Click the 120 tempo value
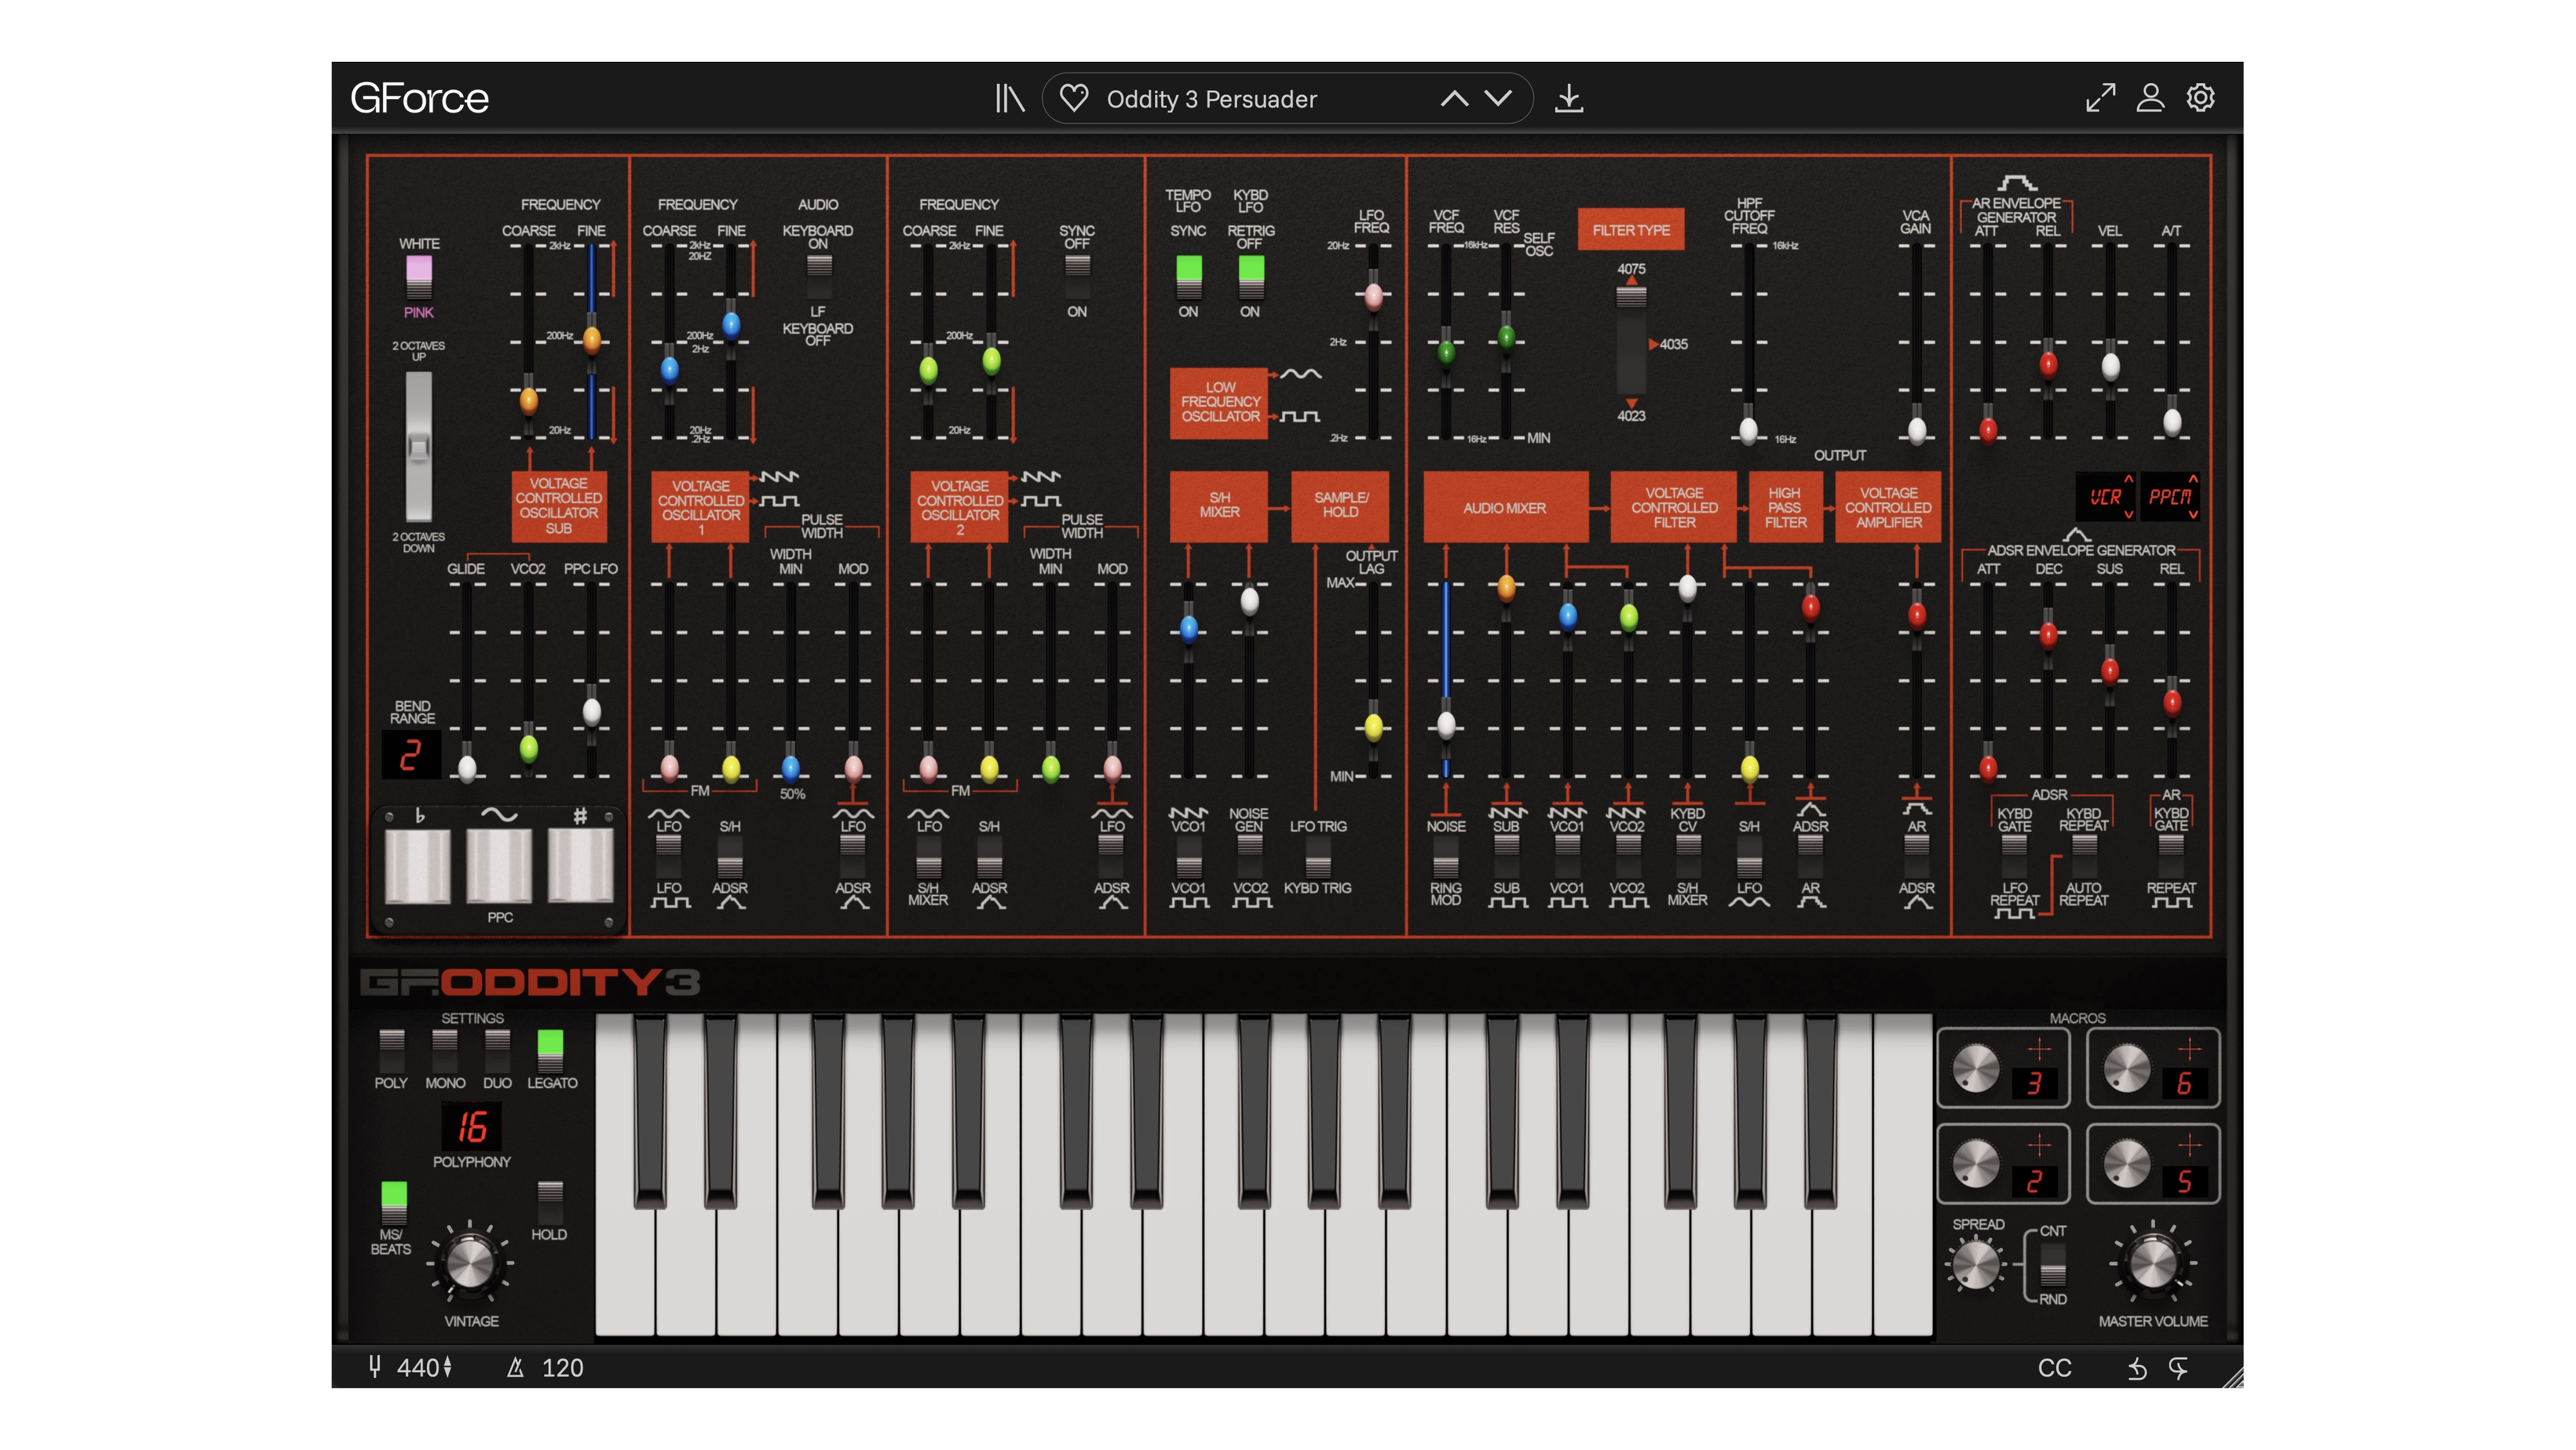Image resolution: width=2576 pixels, height=1450 pixels. click(562, 1367)
